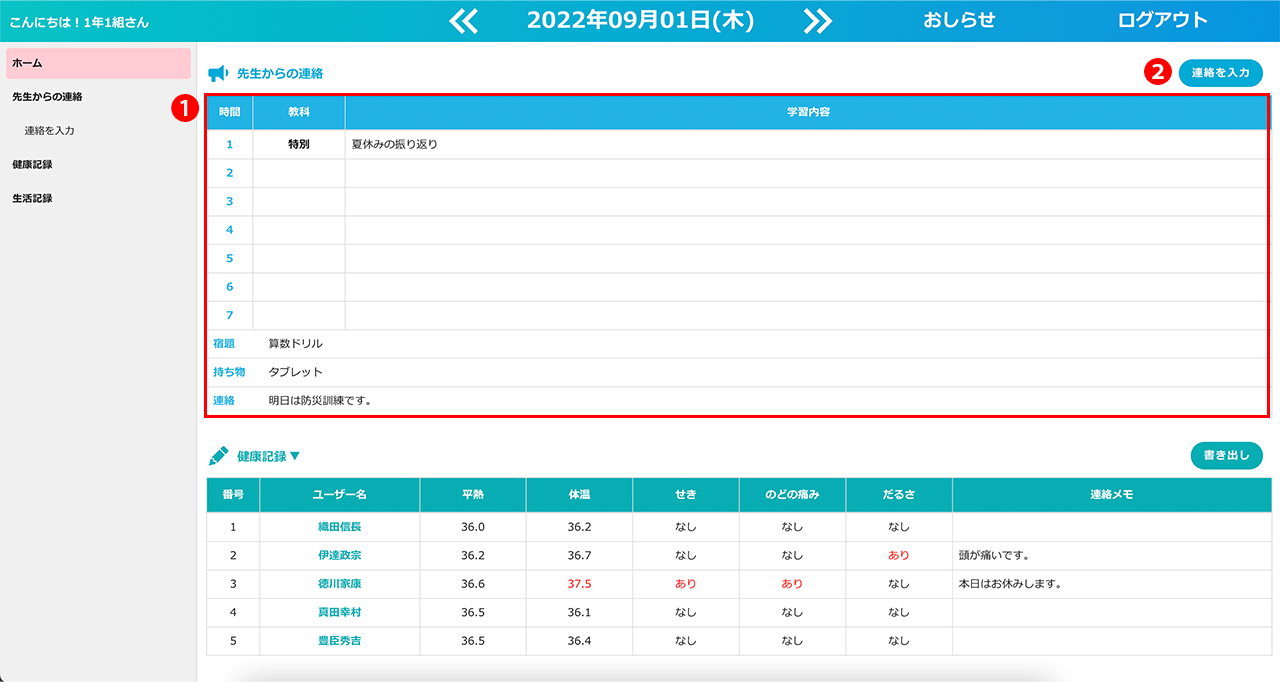Viewport: 1280px width, 682px height.
Task: Select ホーム in the sidebar
Action: click(x=98, y=63)
